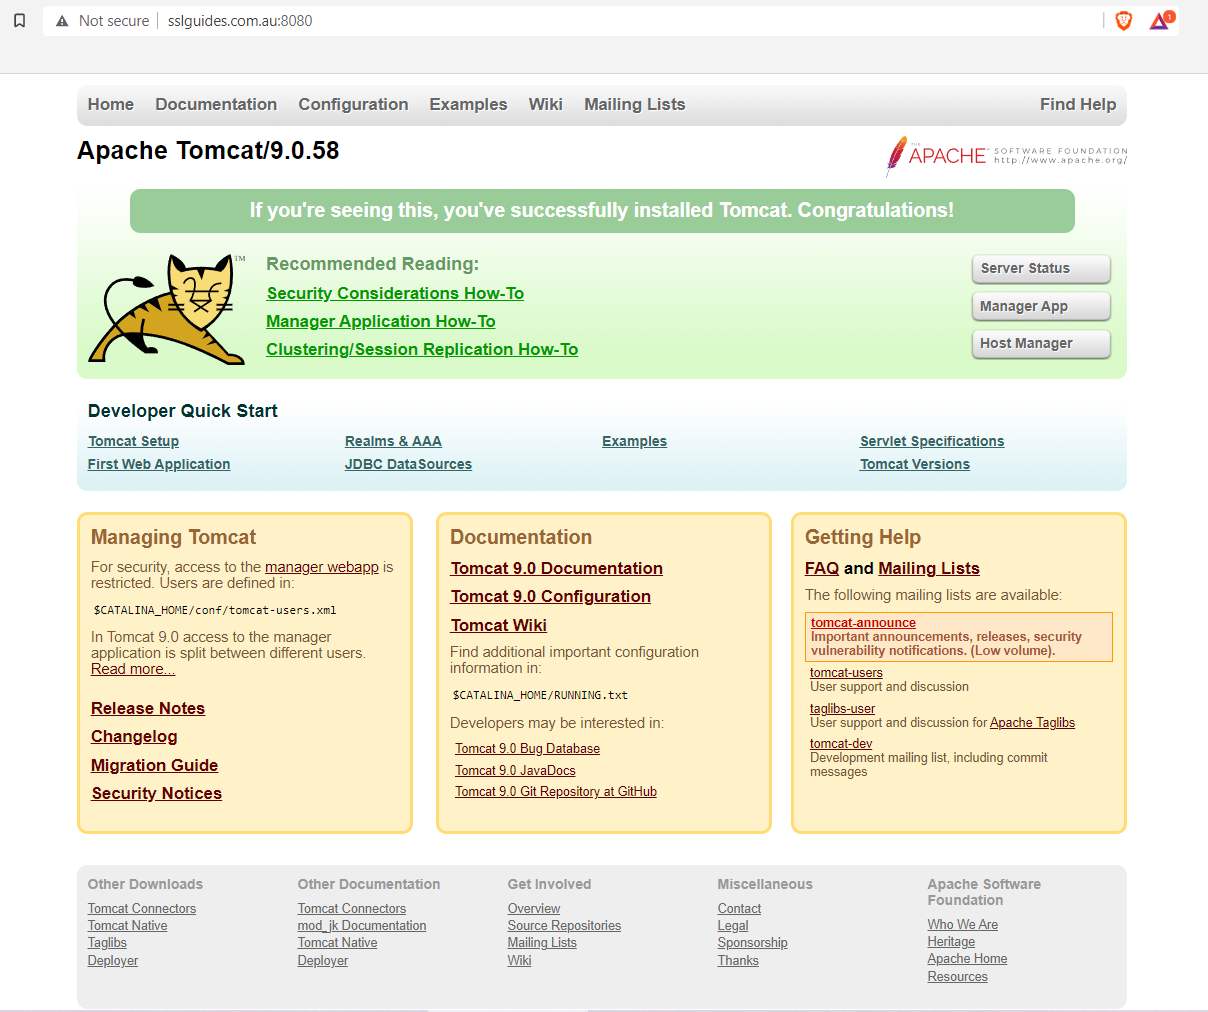
Task: Click Find Help in the navigation bar
Action: [1078, 104]
